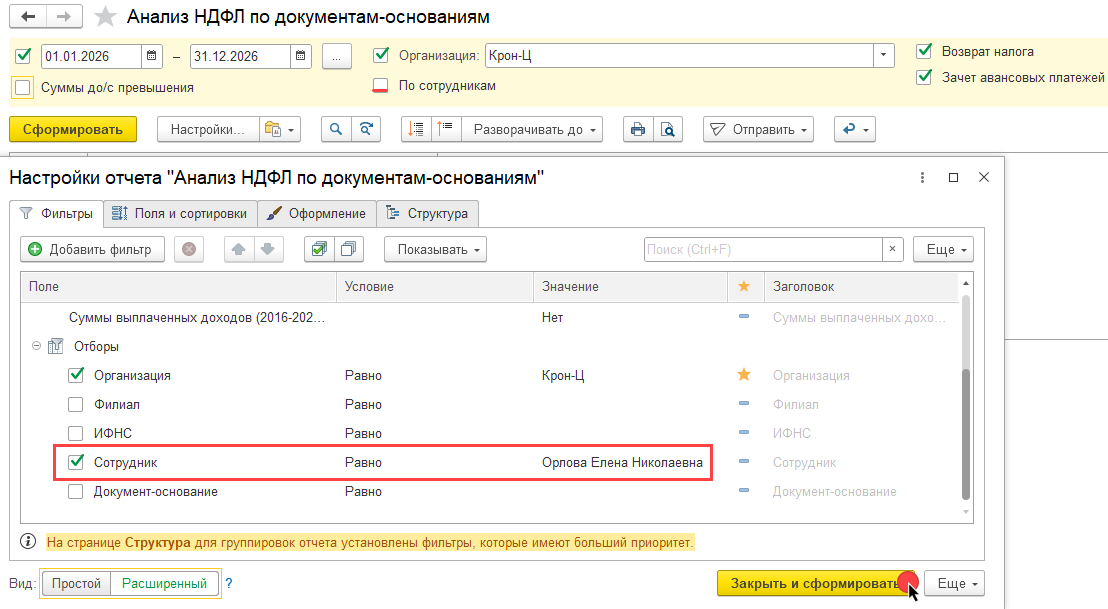Open Разворачивать до dropdown

click(531, 130)
